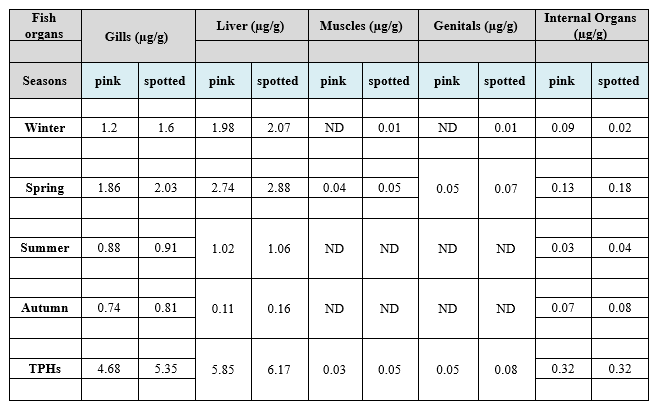This screenshot has width=664, height=415.
Task: Select TPHs gills pink value 4.68
Action: 109,368
